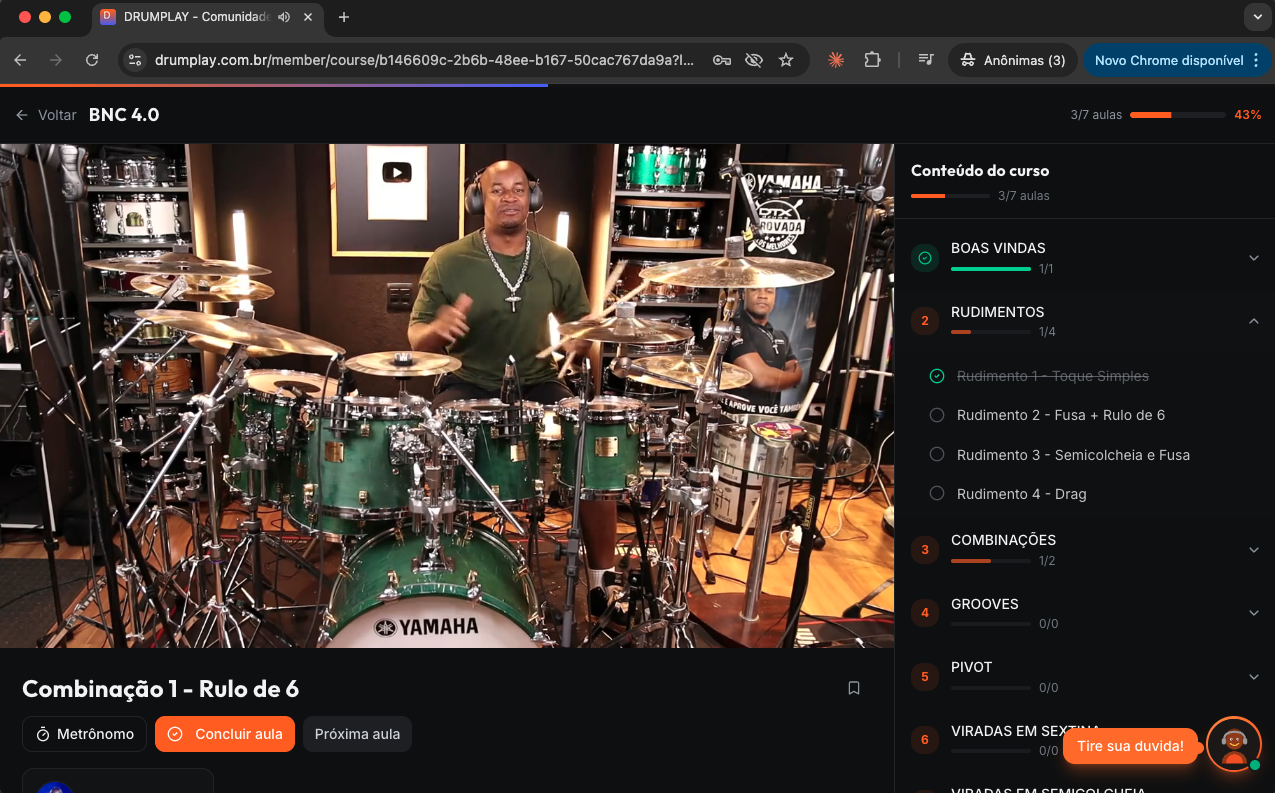The height and width of the screenshot is (793, 1275).
Task: Click the RUDIMENTOS section title
Action: point(997,312)
